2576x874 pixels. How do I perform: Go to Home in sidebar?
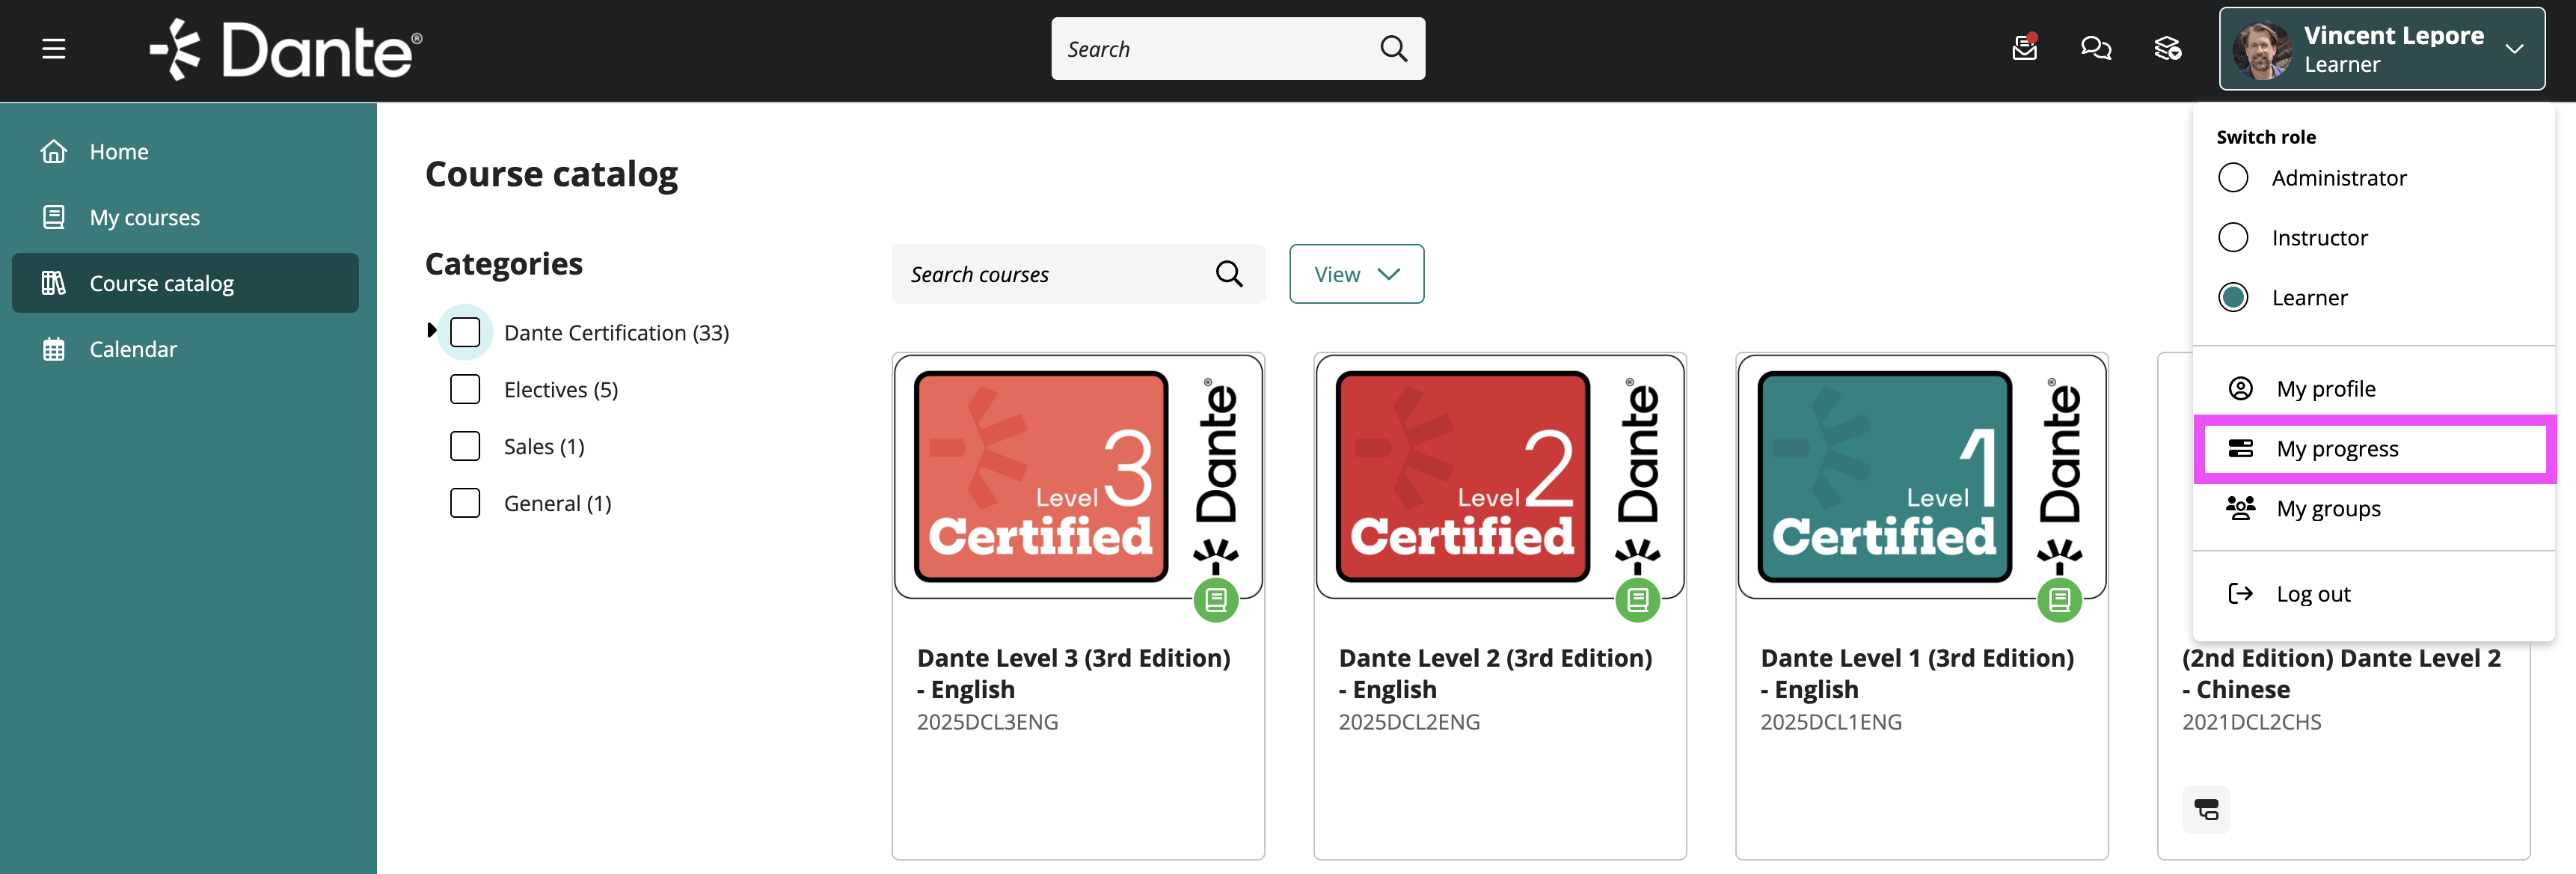click(x=118, y=152)
